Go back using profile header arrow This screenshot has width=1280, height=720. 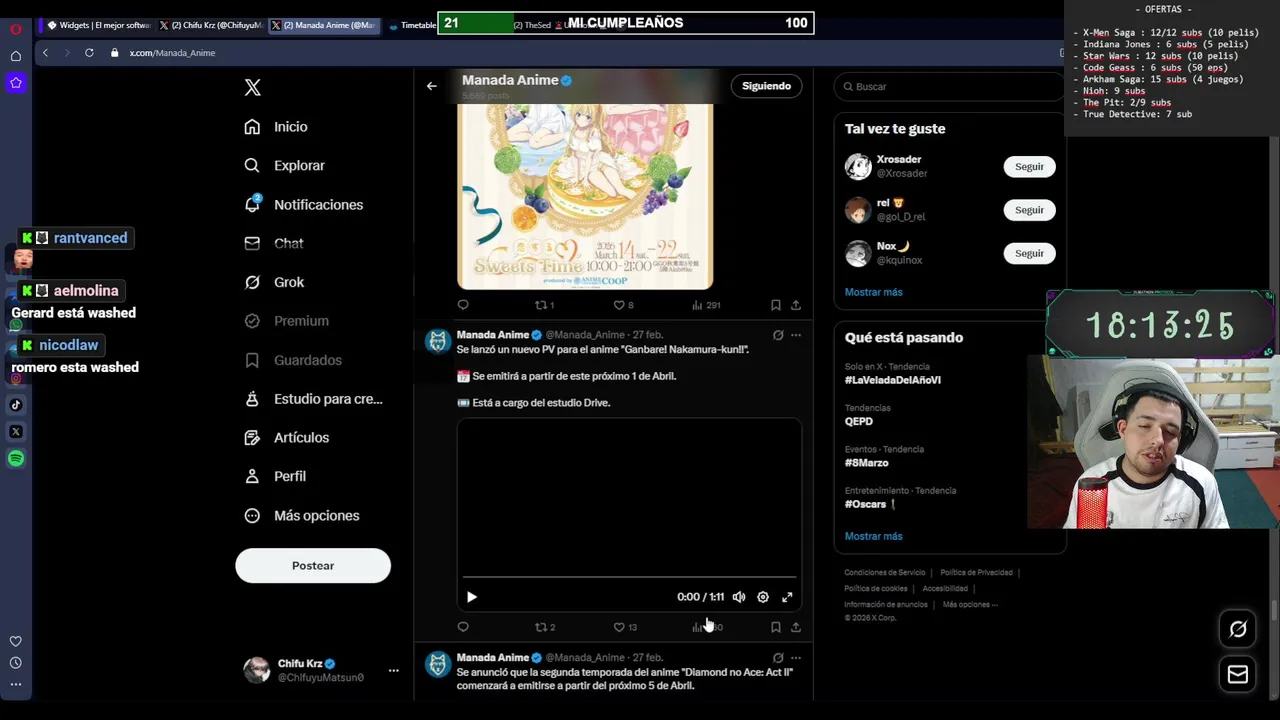(432, 86)
